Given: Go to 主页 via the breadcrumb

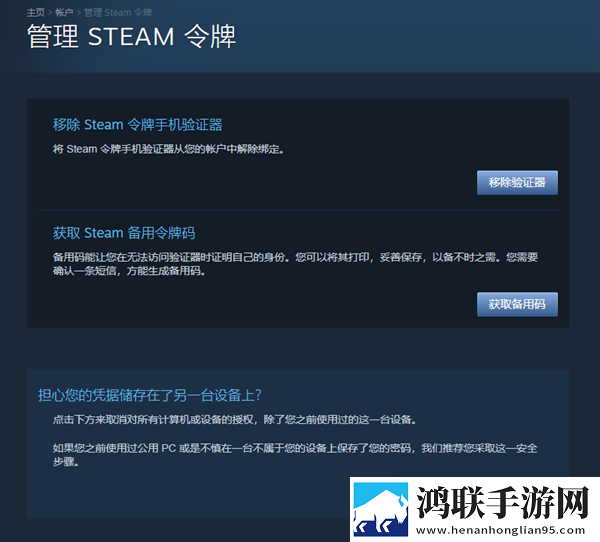Looking at the screenshot, I should (36, 13).
